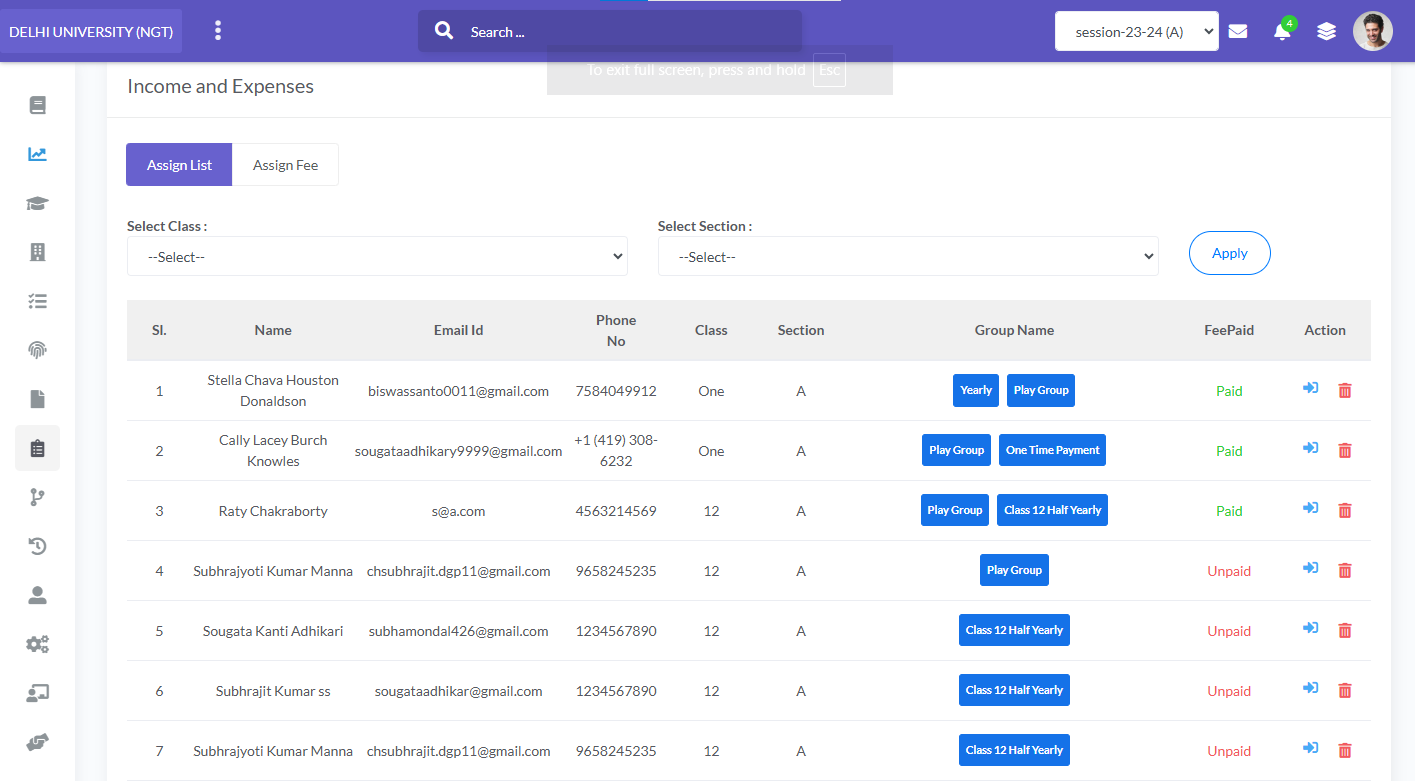Click login arrow icon for Stella Chava row
This screenshot has height=781, width=1415.
pyautogui.click(x=1310, y=388)
